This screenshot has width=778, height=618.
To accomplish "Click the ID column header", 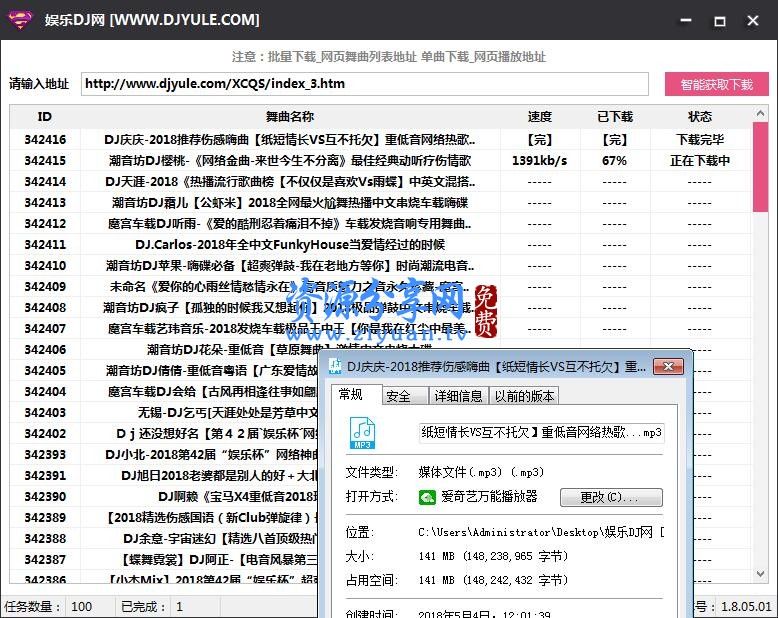I will click(45, 117).
